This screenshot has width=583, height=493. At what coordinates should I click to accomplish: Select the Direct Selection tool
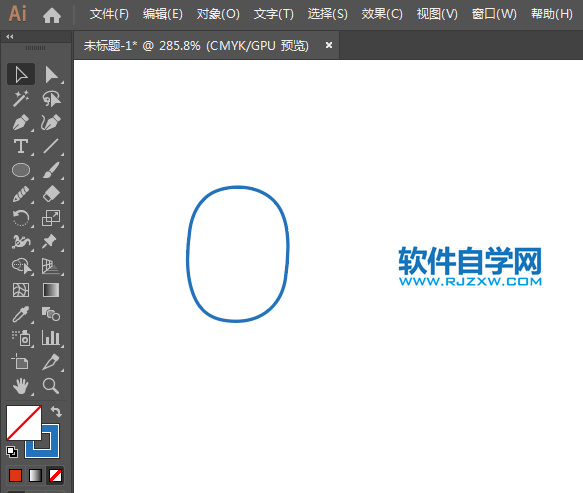[x=51, y=74]
